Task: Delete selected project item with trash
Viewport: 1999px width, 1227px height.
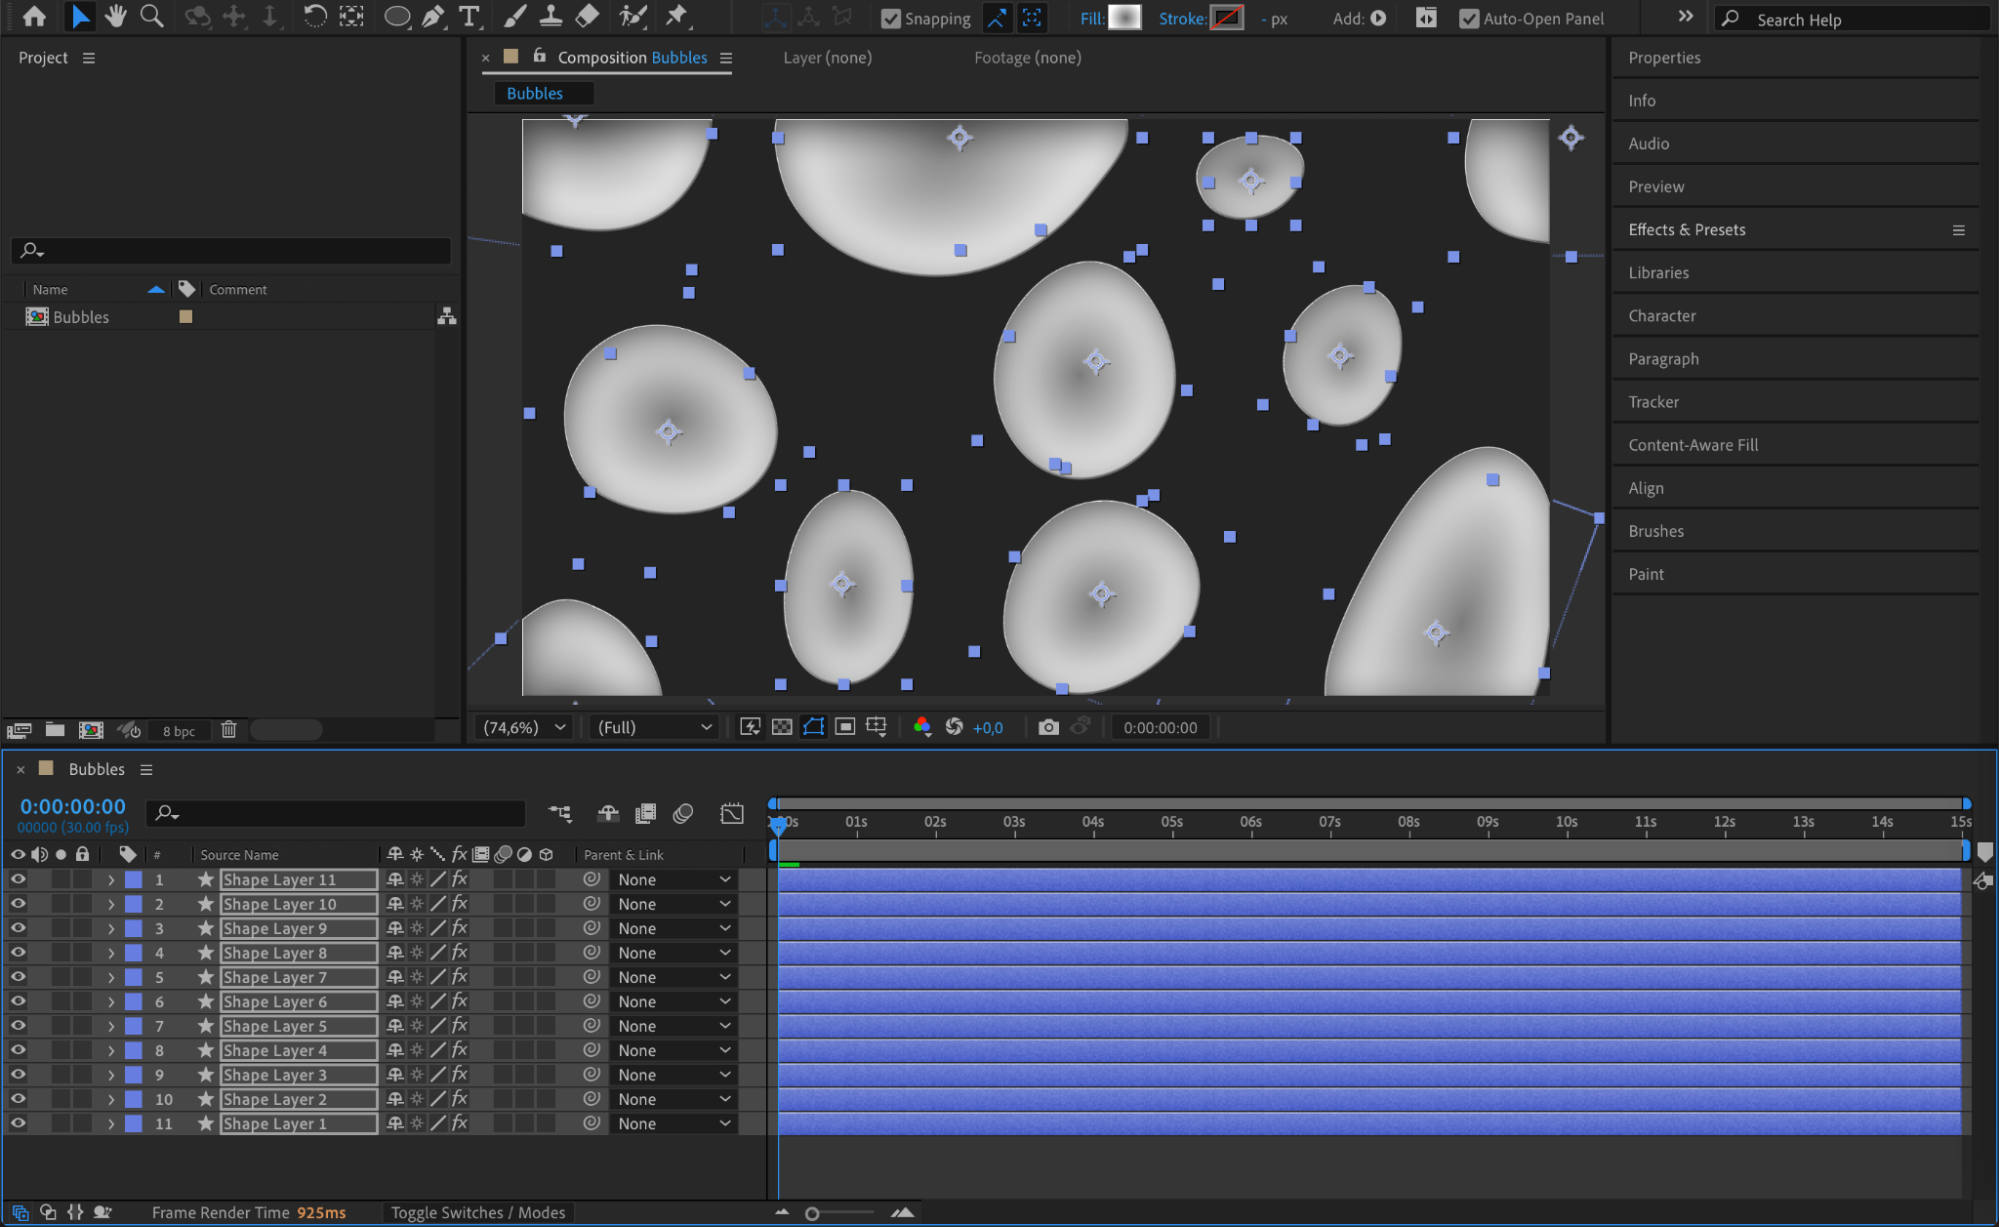Action: (x=228, y=730)
